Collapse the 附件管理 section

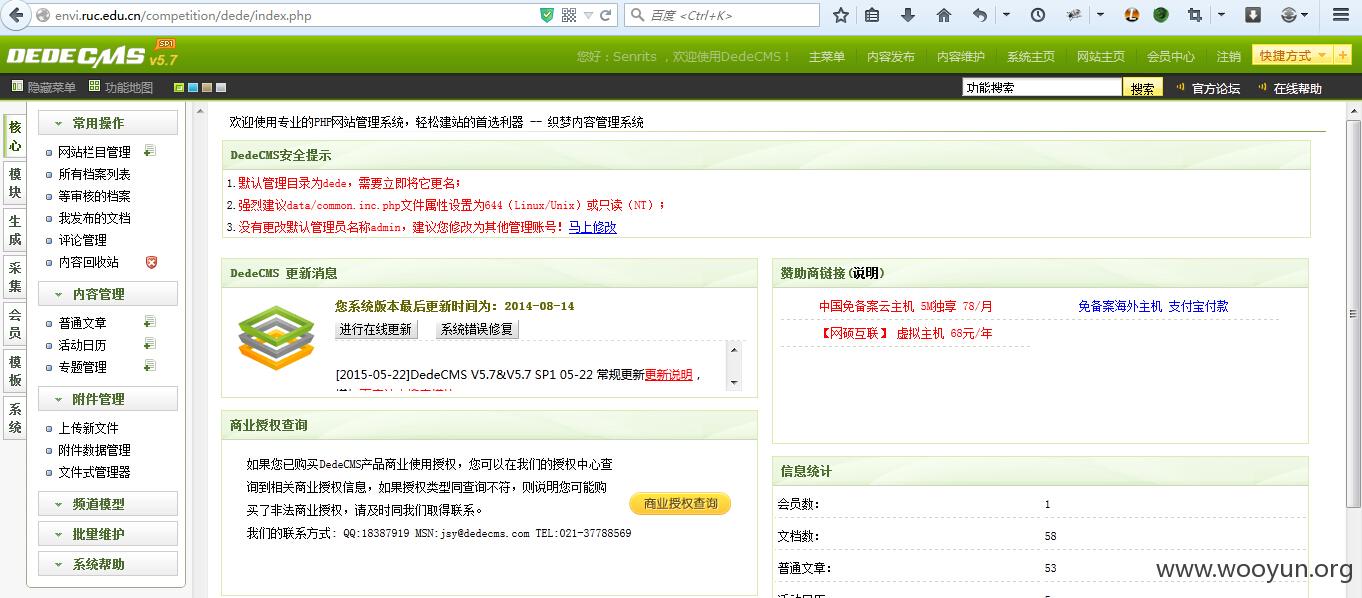(108, 399)
